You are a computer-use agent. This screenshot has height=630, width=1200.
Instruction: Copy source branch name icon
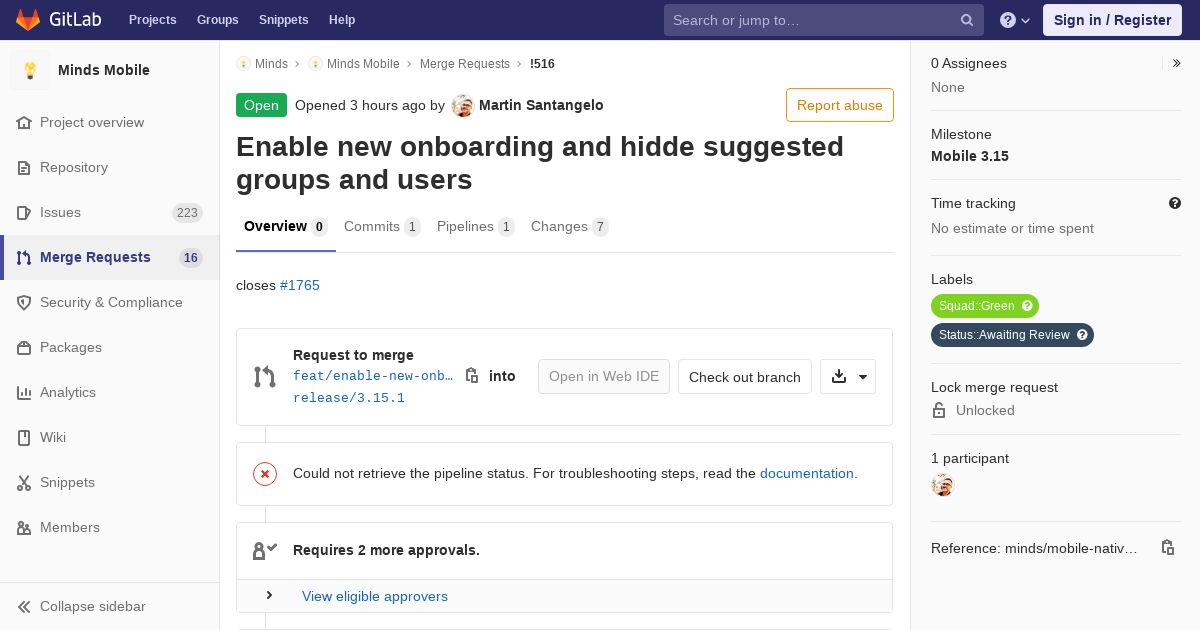472,376
